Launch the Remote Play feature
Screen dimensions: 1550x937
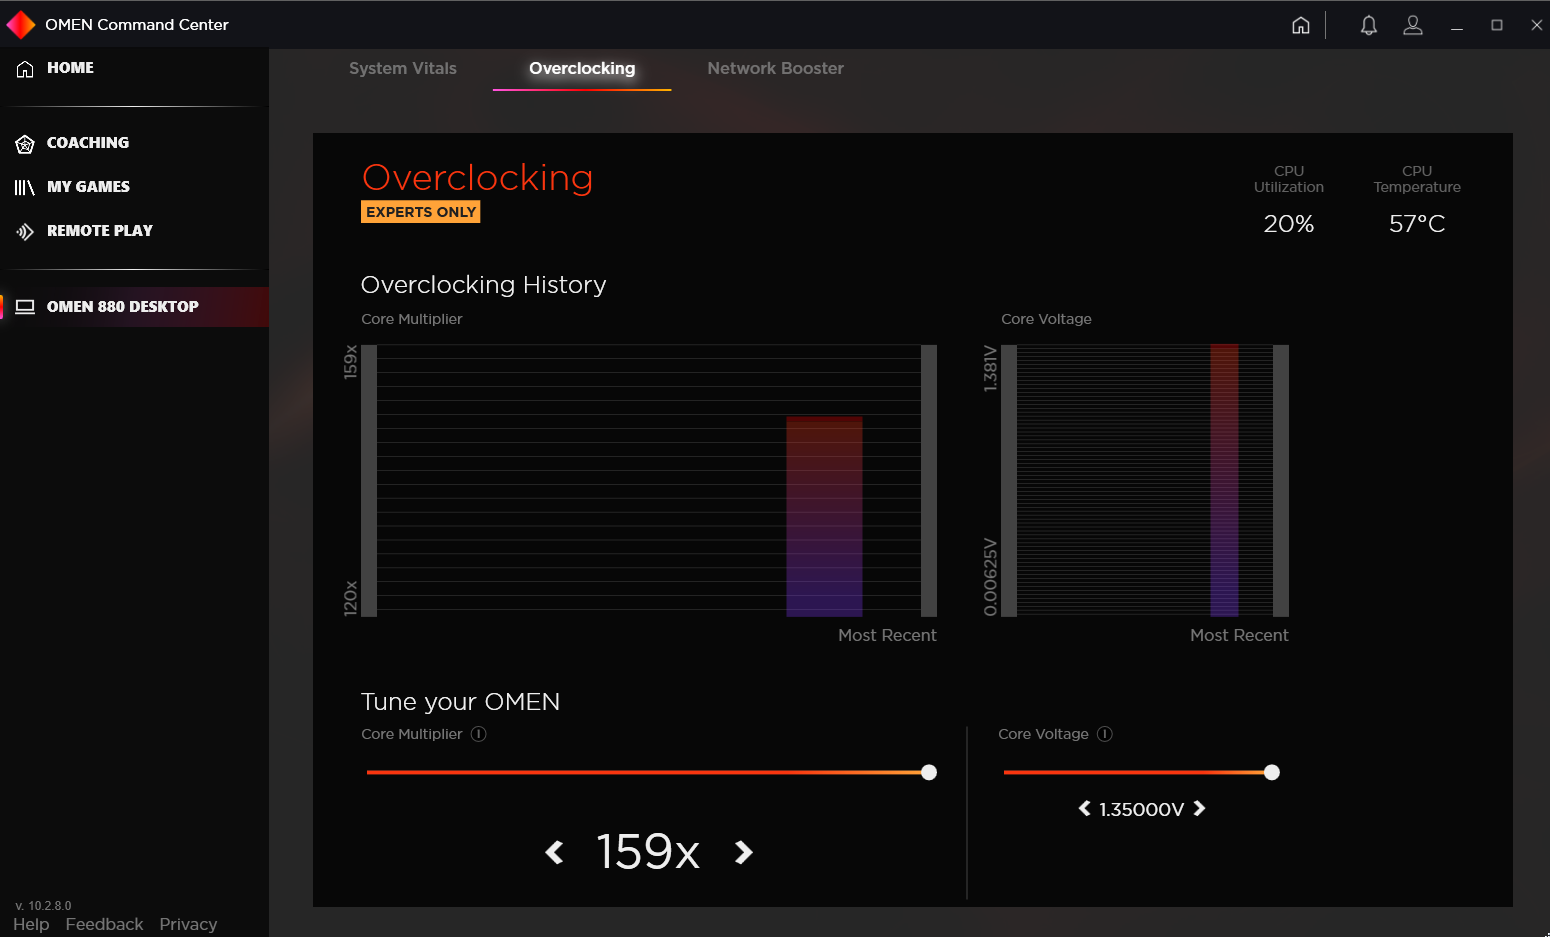(99, 230)
